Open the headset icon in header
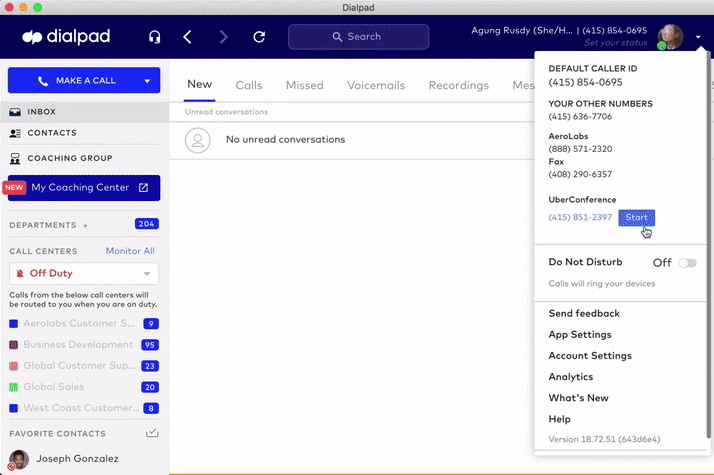 (154, 36)
